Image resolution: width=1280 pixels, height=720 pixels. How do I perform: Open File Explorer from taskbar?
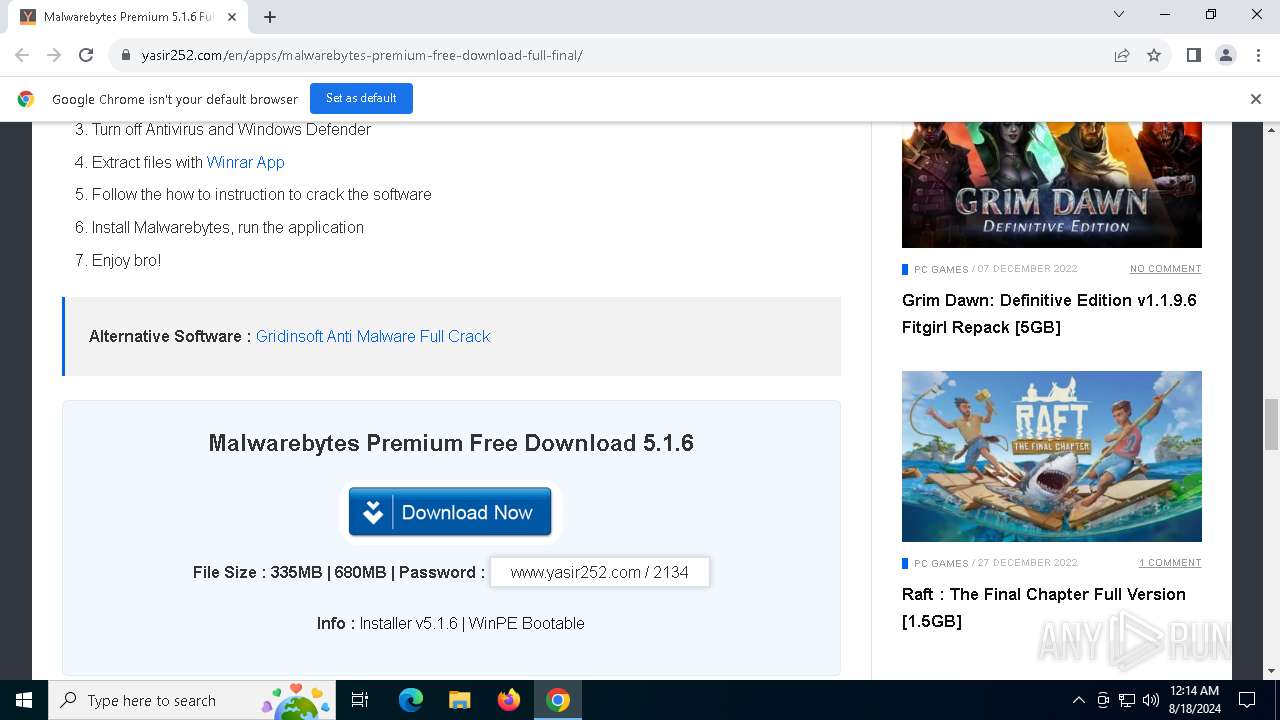point(459,700)
